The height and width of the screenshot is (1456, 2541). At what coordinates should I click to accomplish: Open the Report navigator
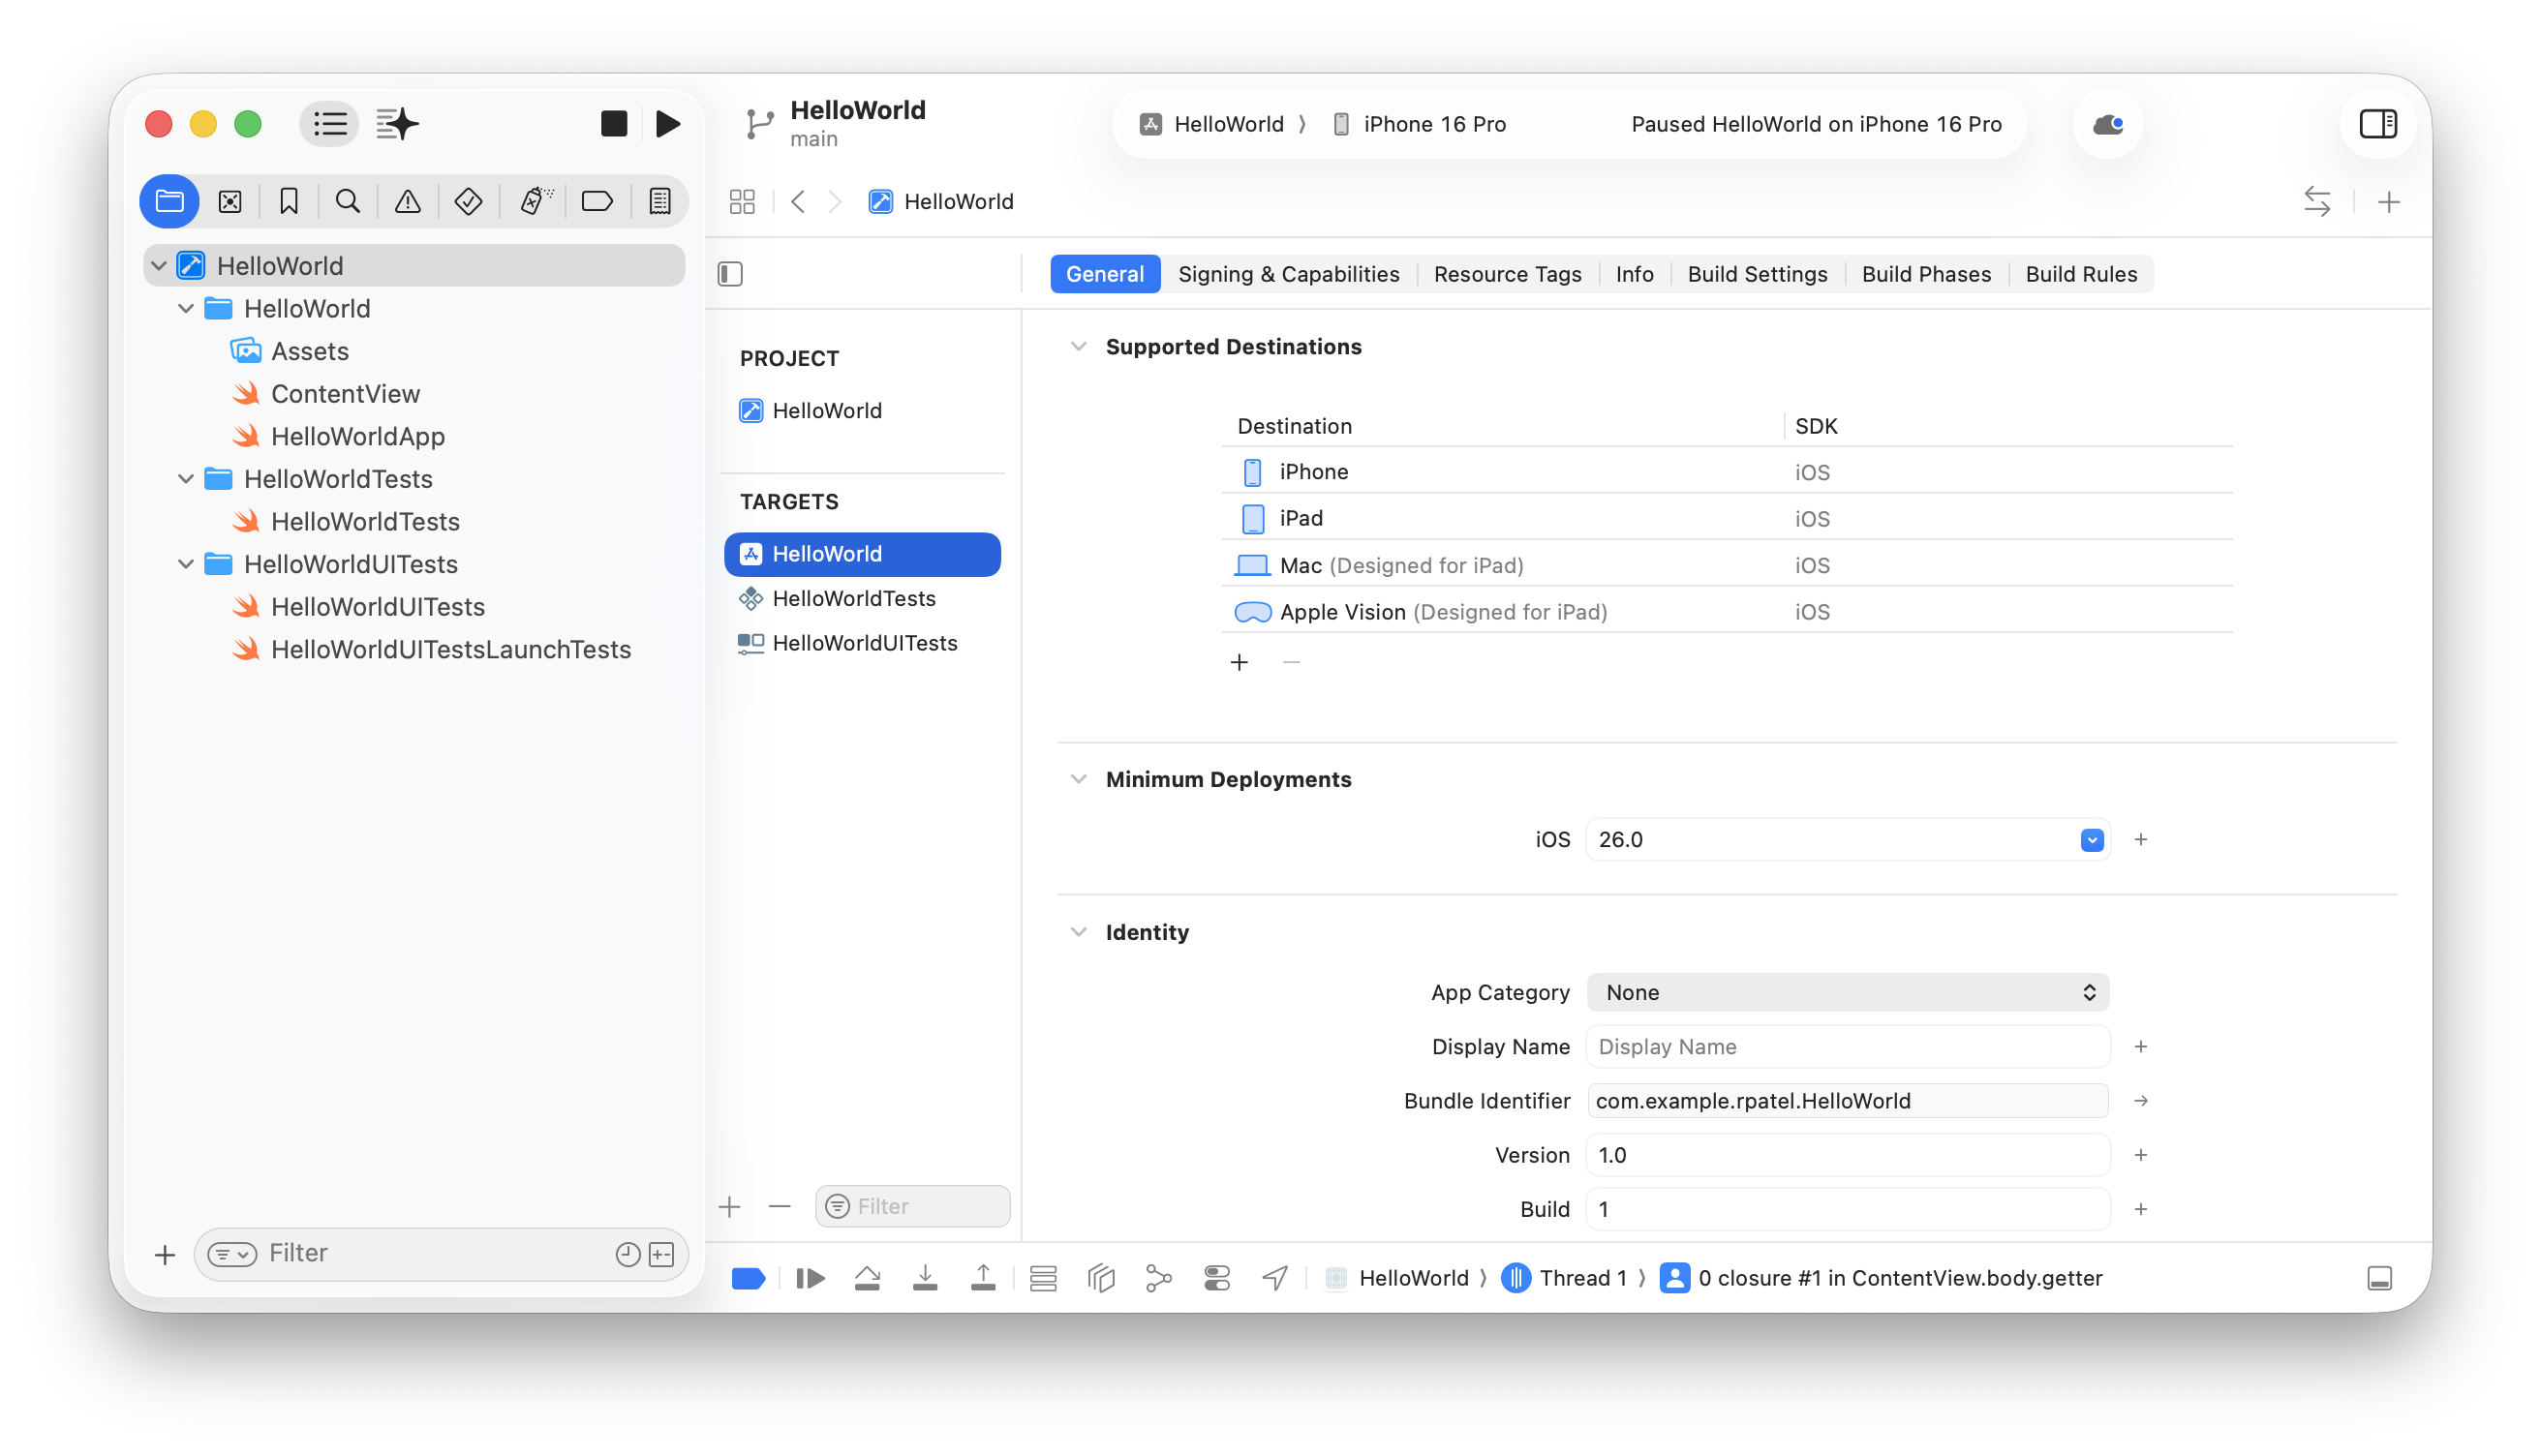pos(660,201)
